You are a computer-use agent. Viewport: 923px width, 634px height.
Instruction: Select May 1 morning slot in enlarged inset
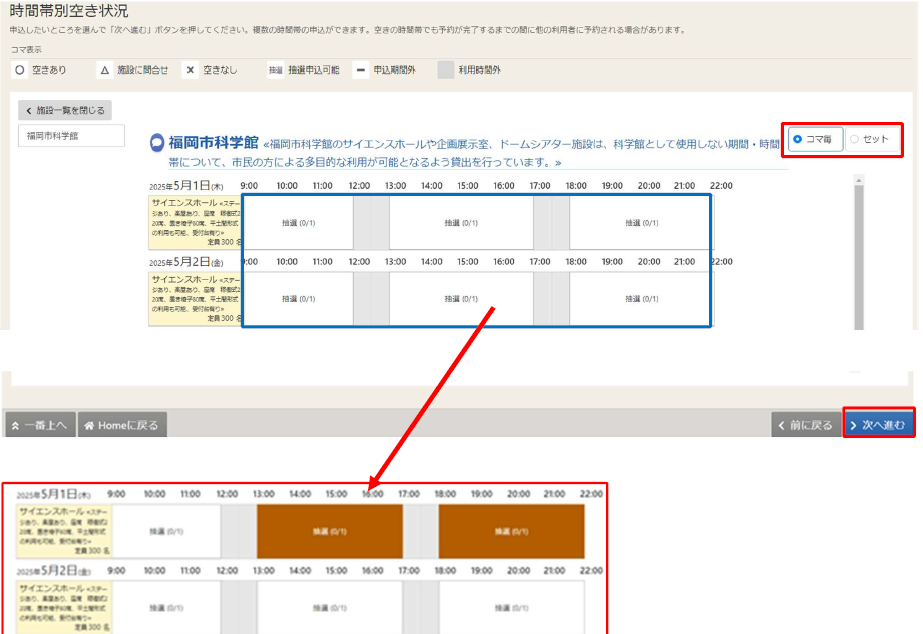click(x=167, y=532)
